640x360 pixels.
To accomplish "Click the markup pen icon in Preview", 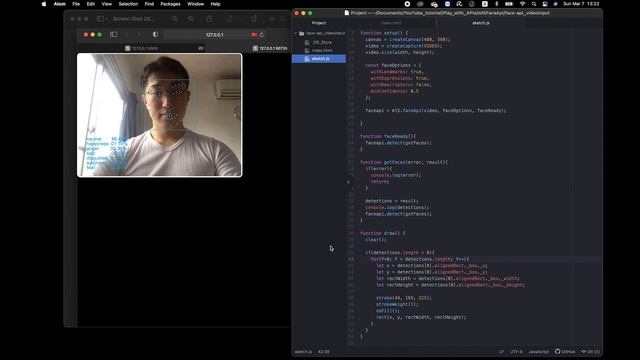I will [x=230, y=19].
